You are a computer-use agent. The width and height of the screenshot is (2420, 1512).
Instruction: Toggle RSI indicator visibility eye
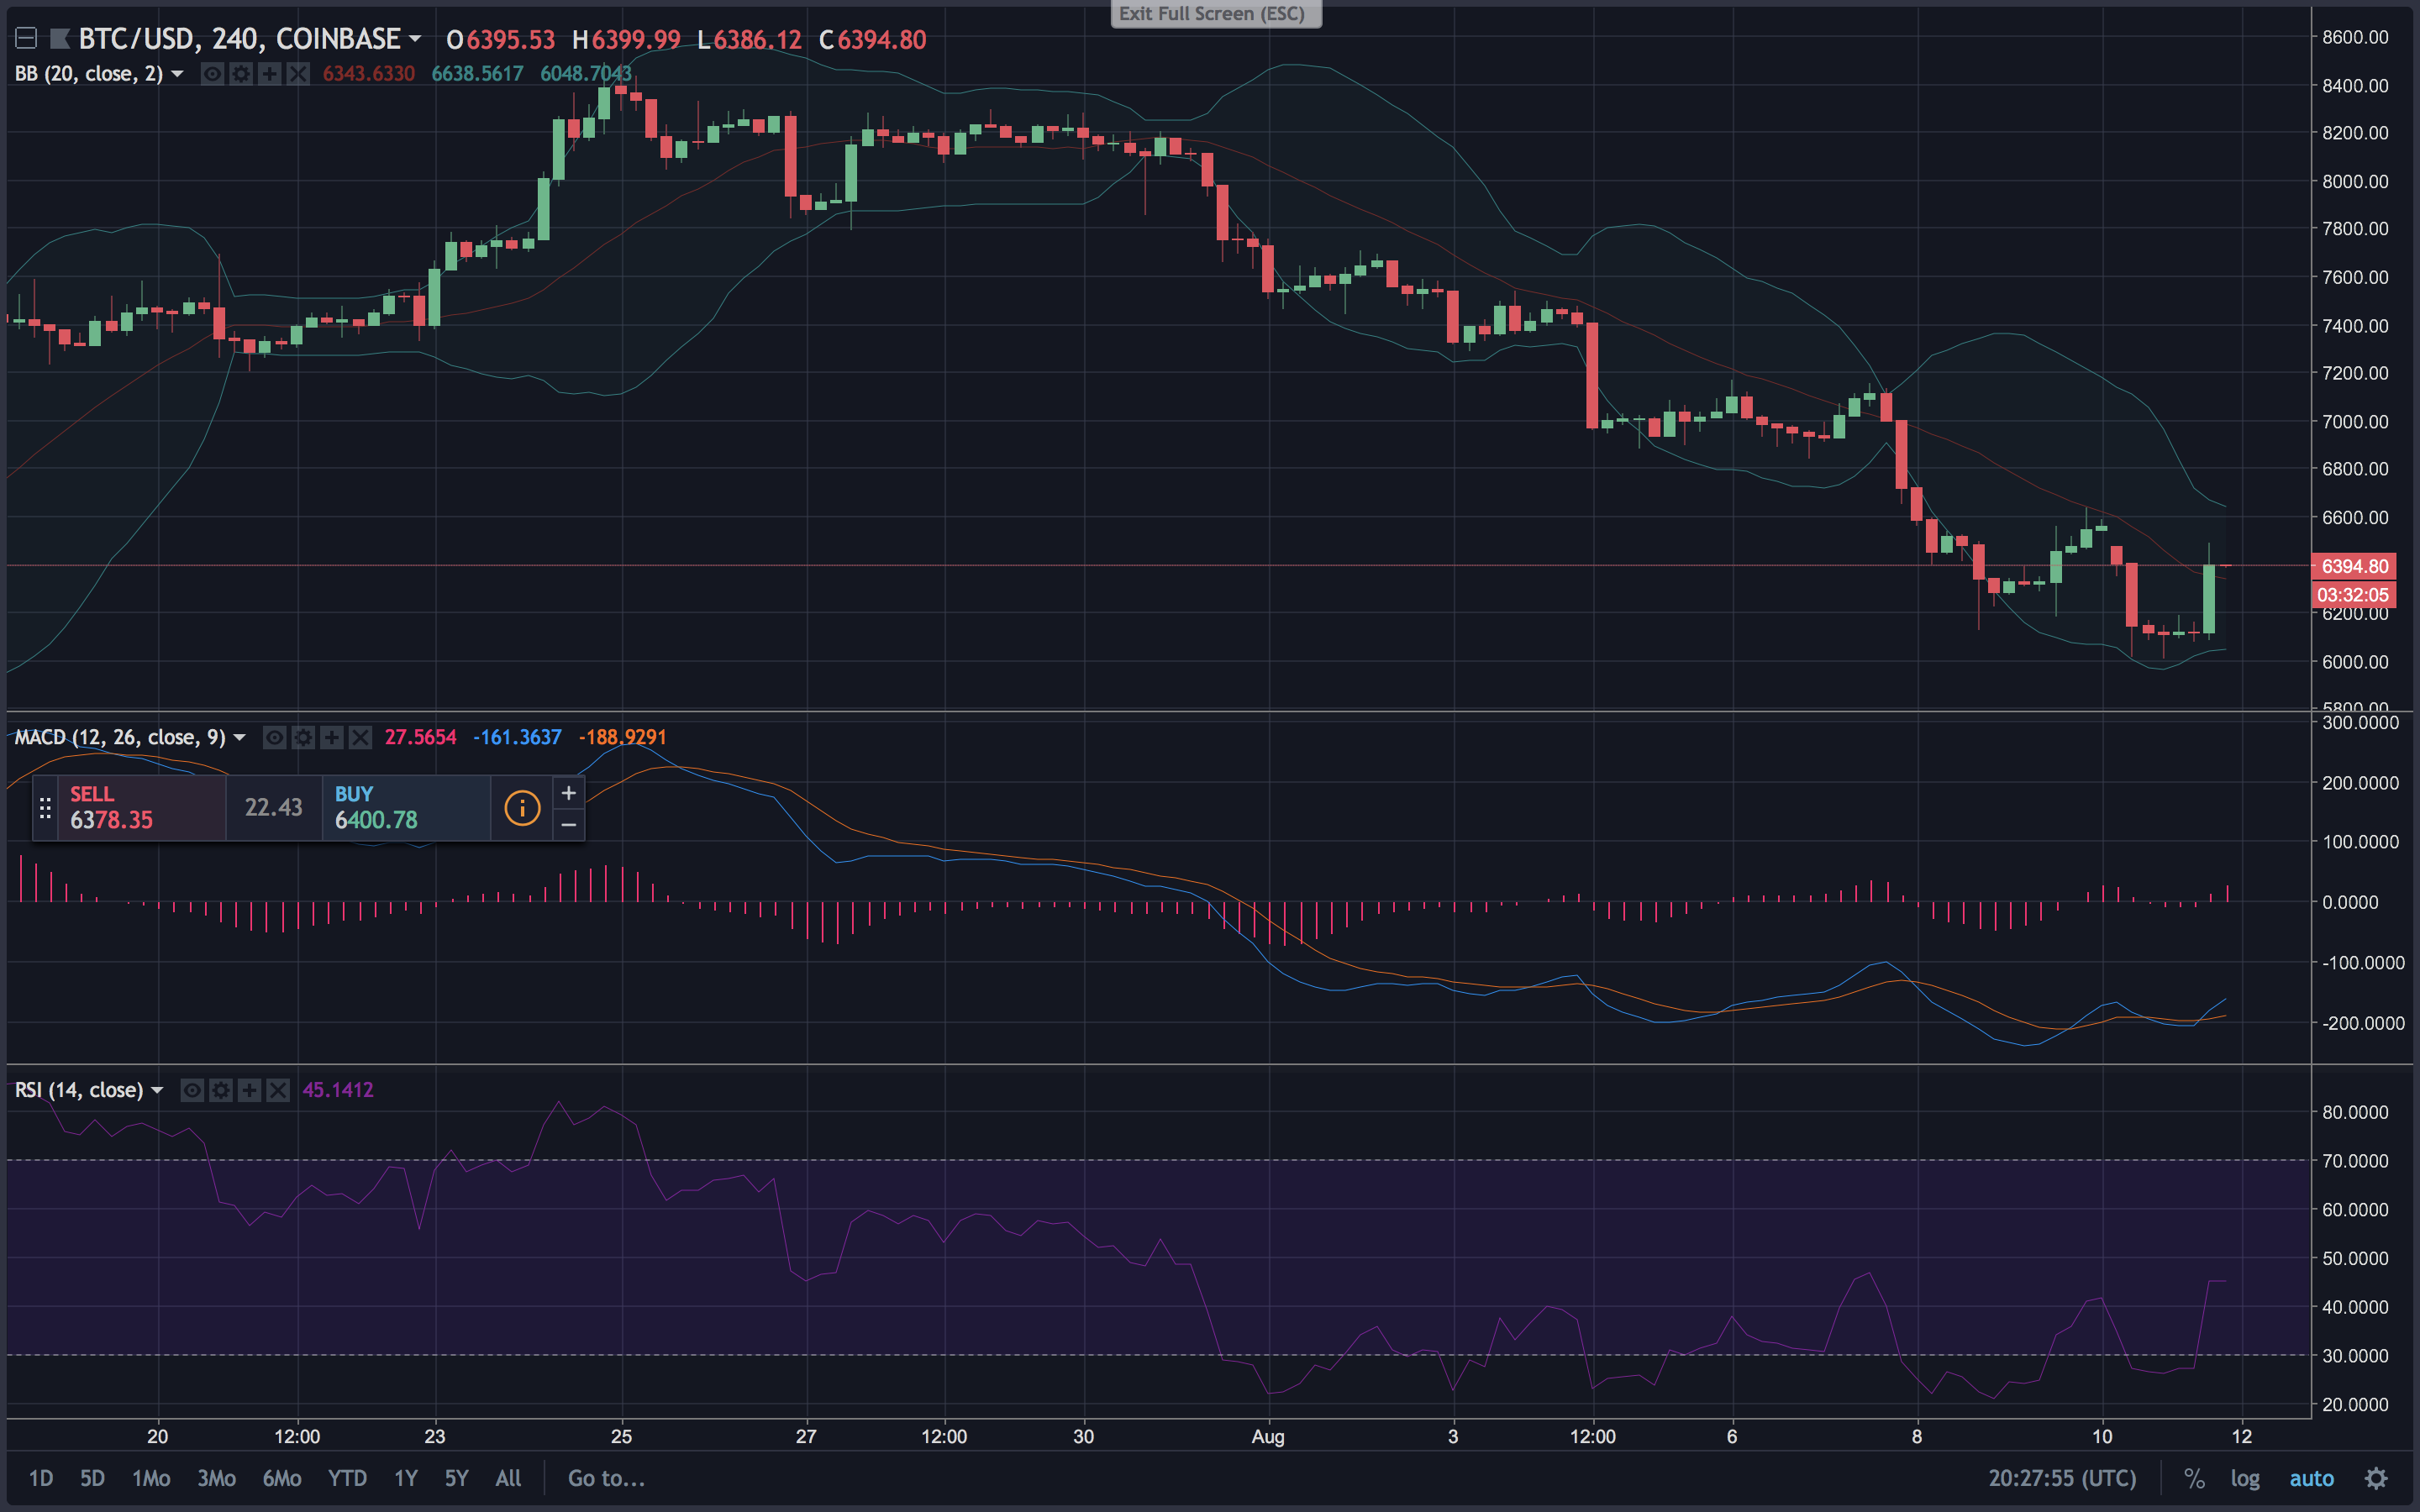point(192,1090)
